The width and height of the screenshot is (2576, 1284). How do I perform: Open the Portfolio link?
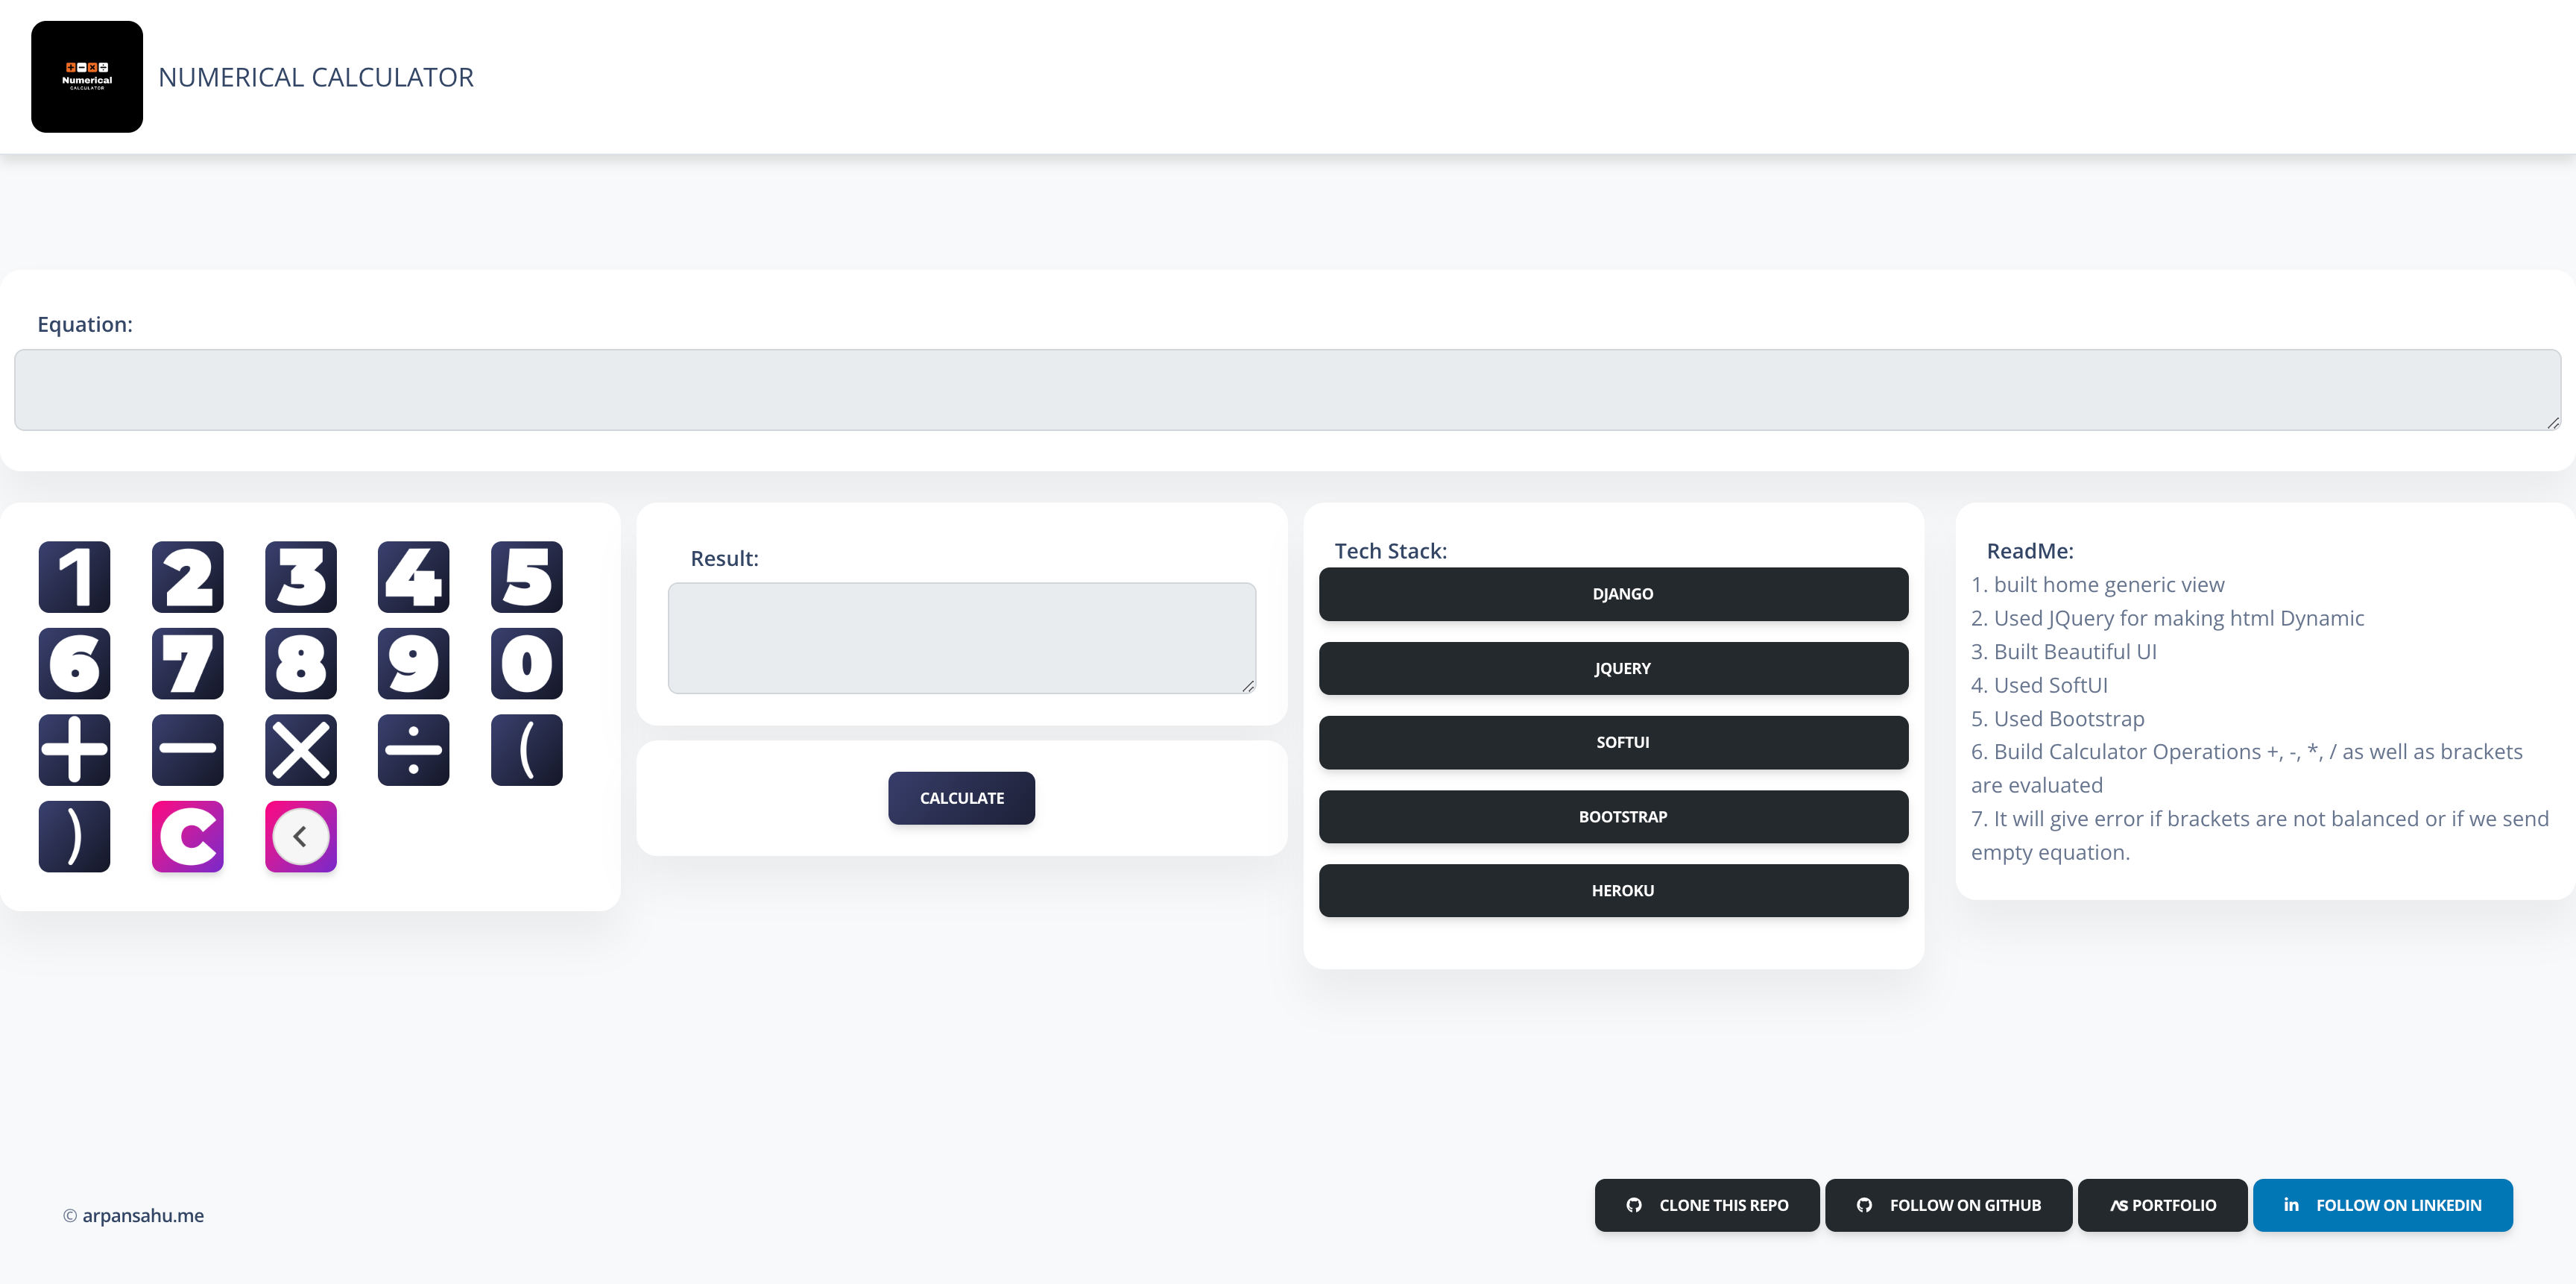(2162, 1205)
